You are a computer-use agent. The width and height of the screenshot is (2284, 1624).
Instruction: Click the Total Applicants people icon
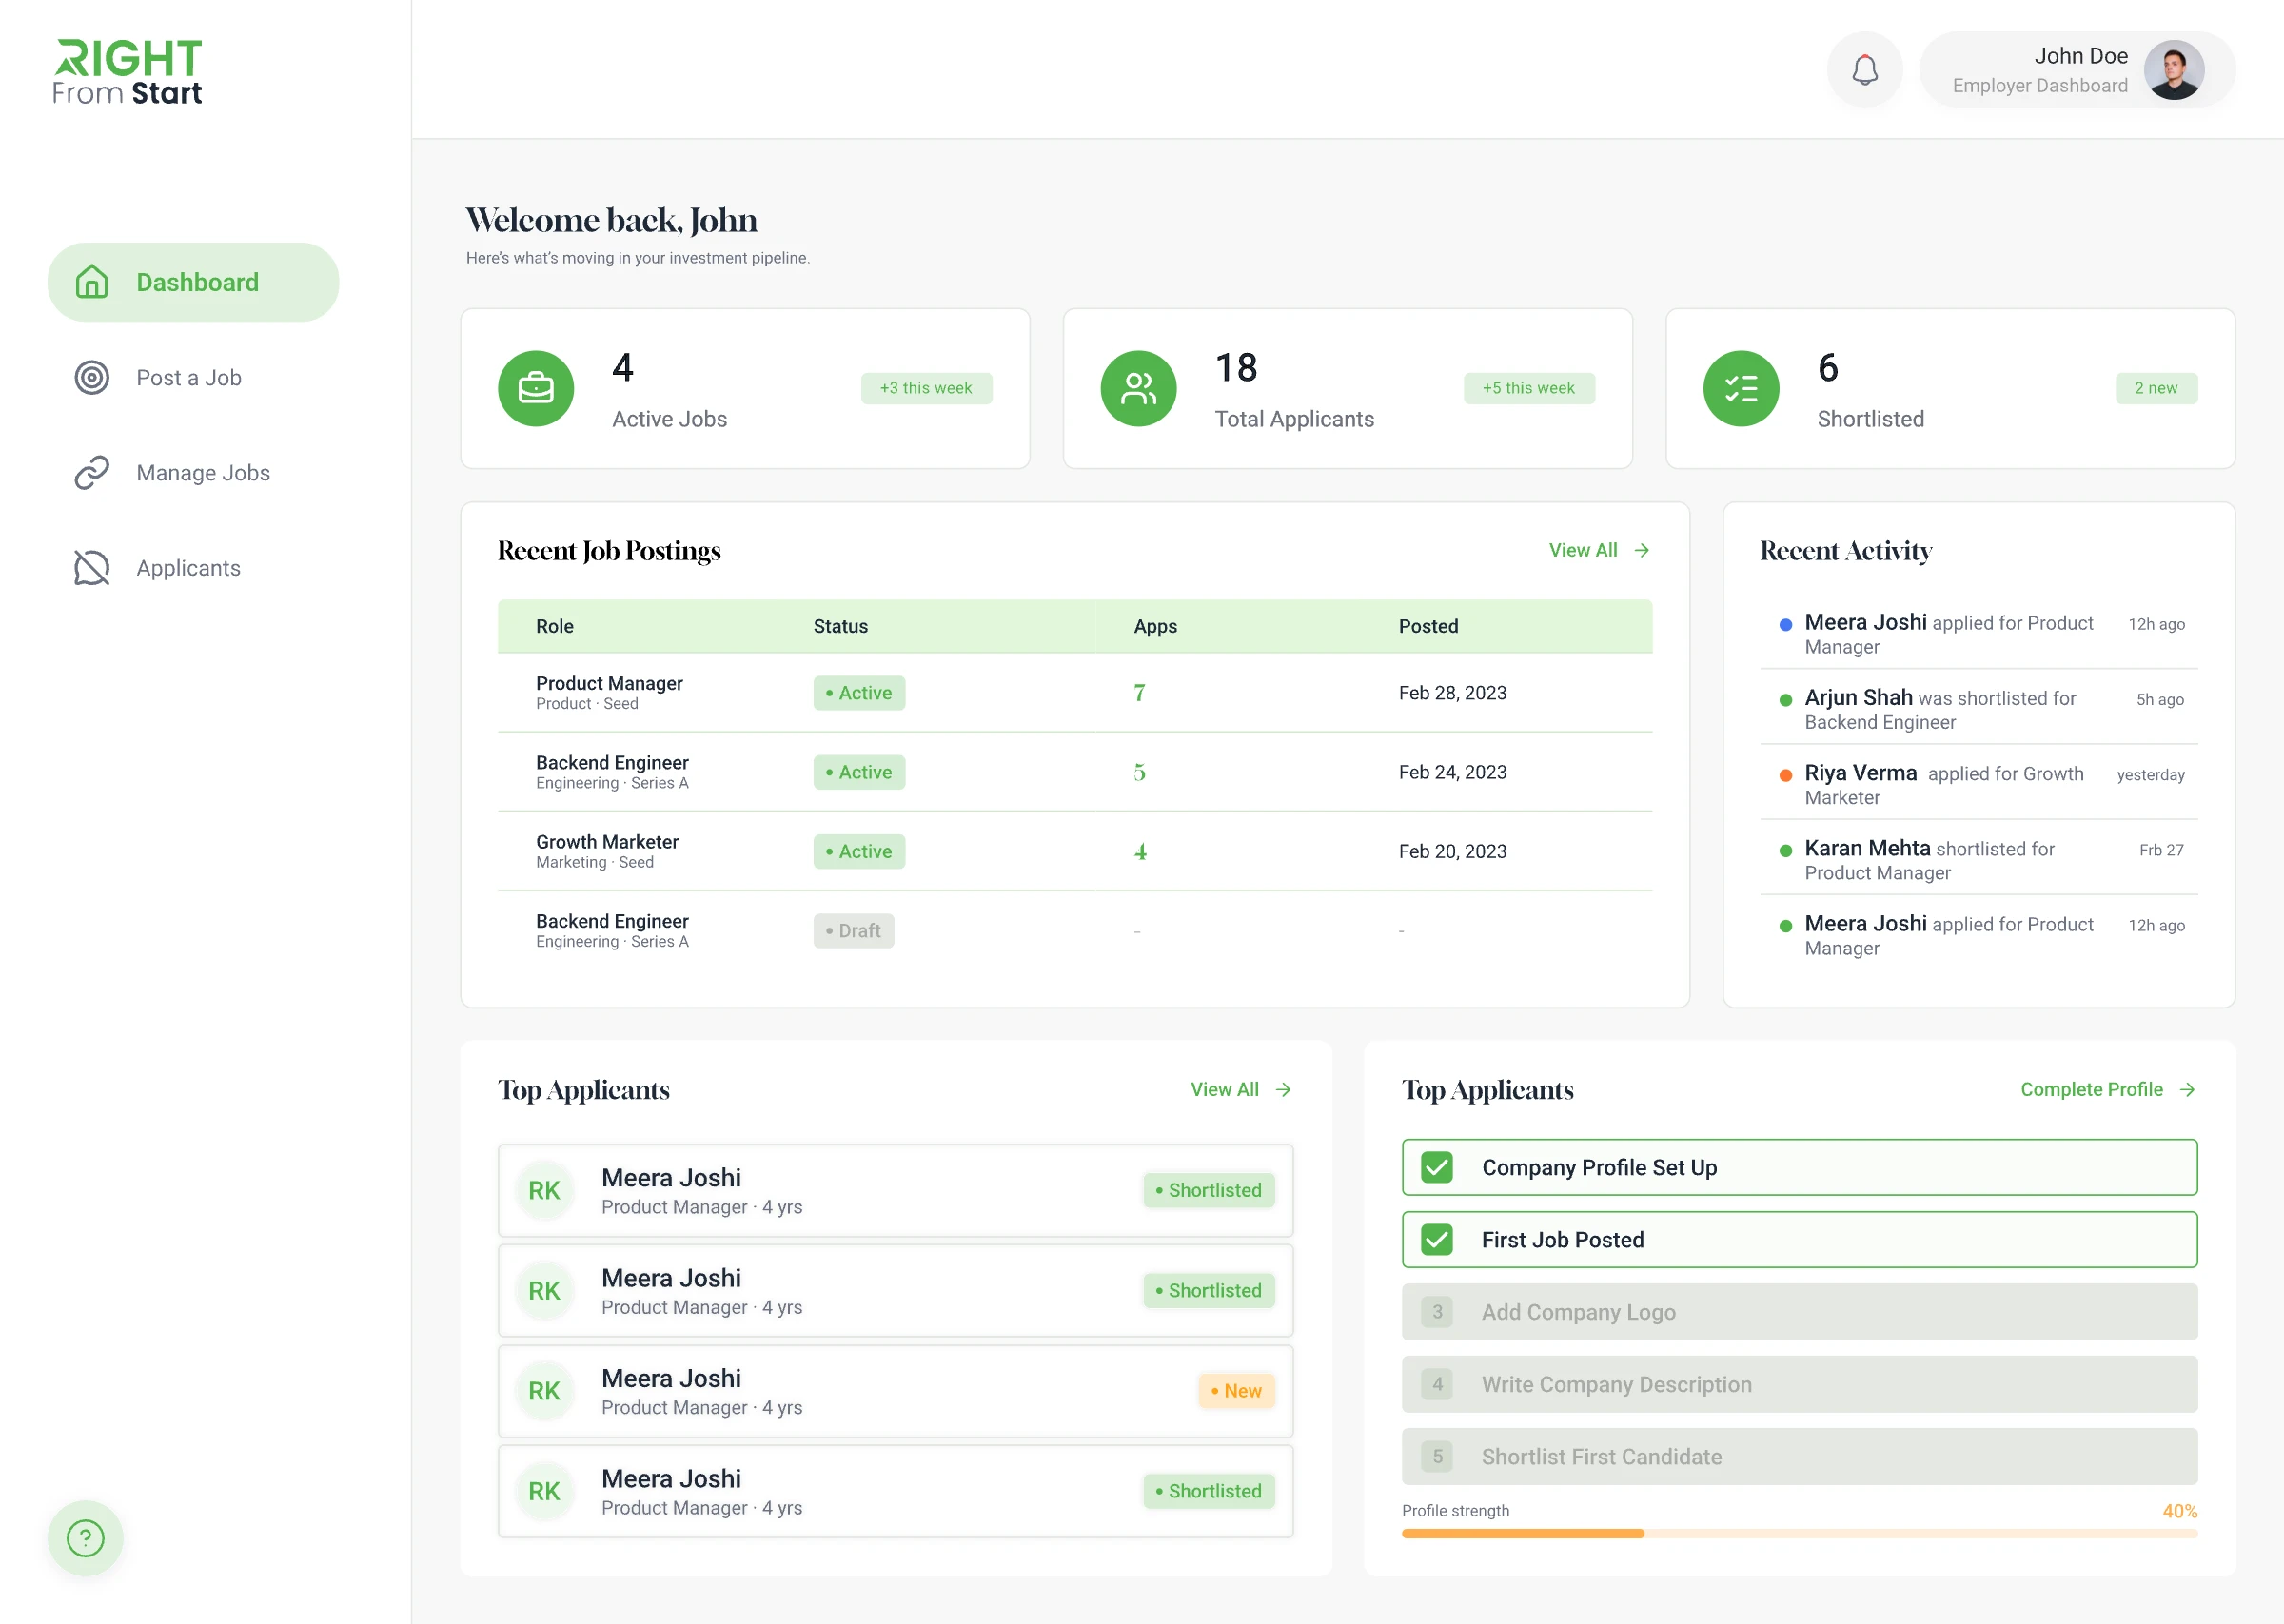pyautogui.click(x=1138, y=388)
